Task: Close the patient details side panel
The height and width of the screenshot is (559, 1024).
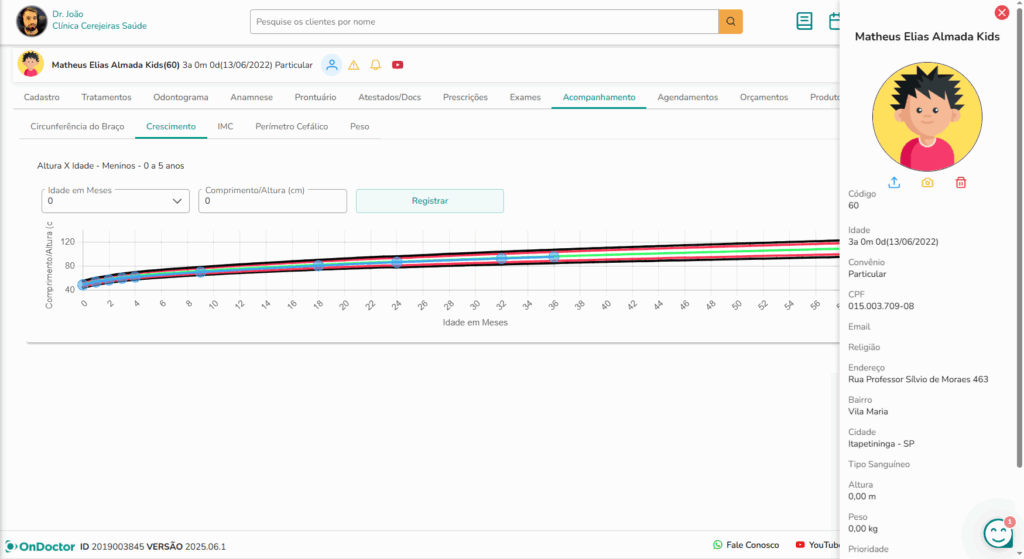Action: coord(1001,13)
